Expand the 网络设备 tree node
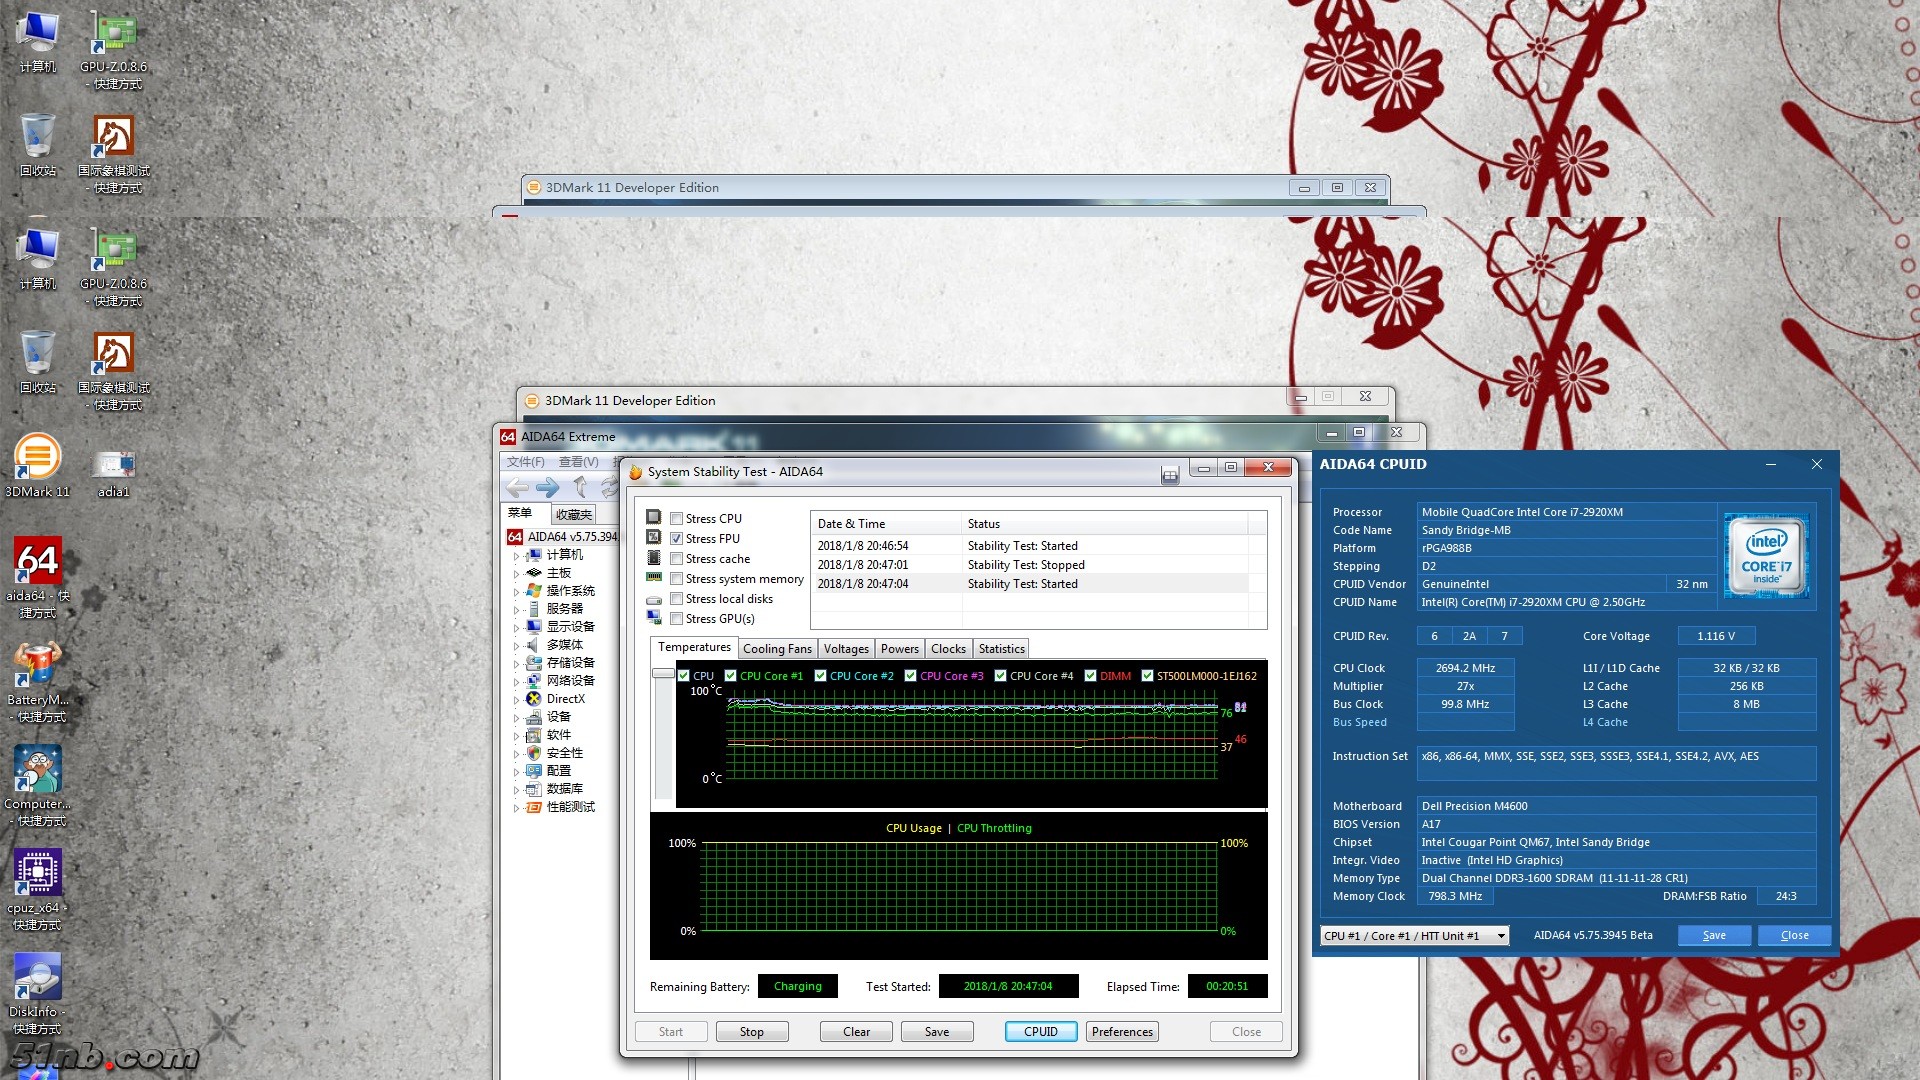This screenshot has height=1080, width=1920. click(517, 681)
